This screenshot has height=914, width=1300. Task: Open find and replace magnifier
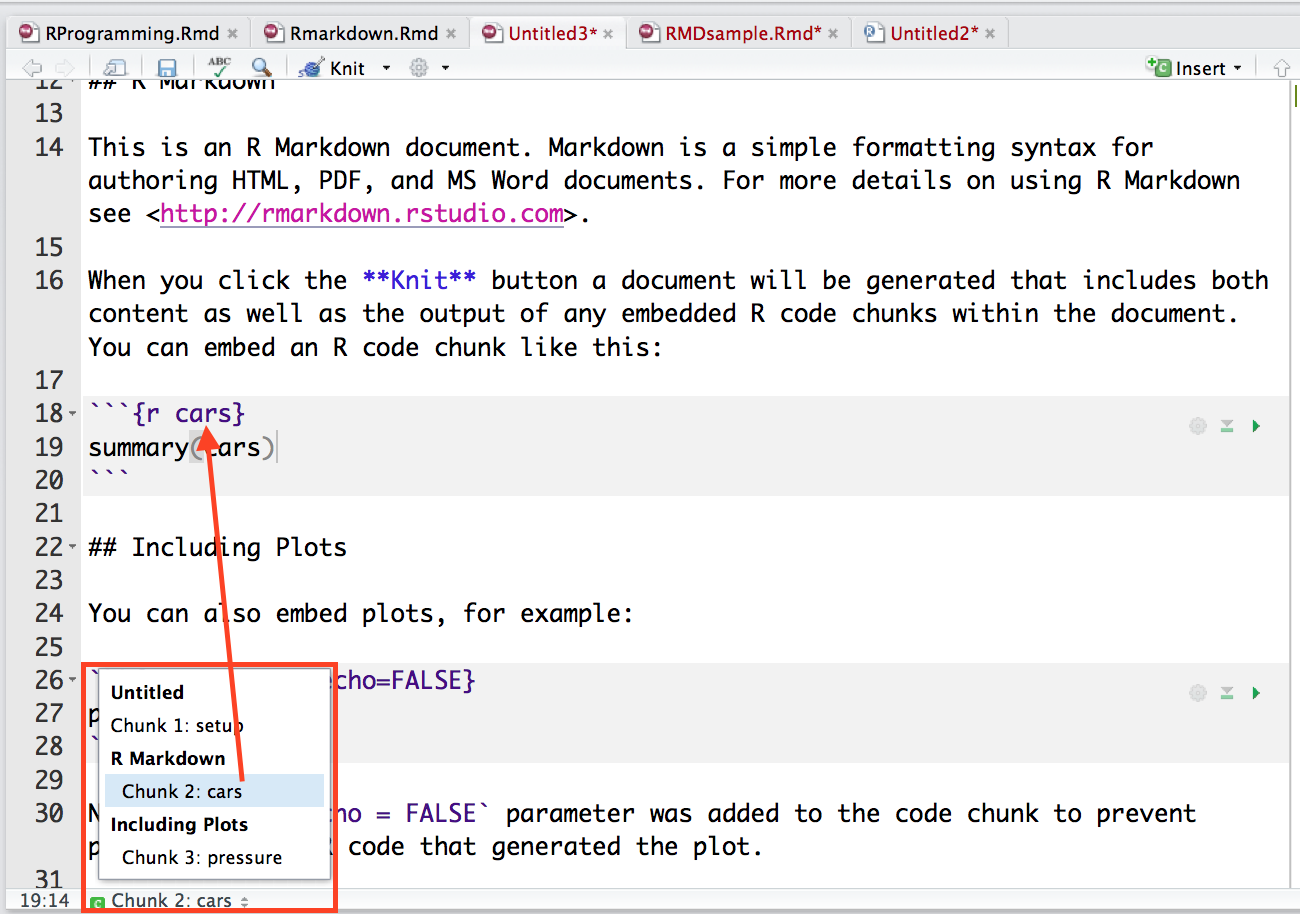[x=261, y=67]
